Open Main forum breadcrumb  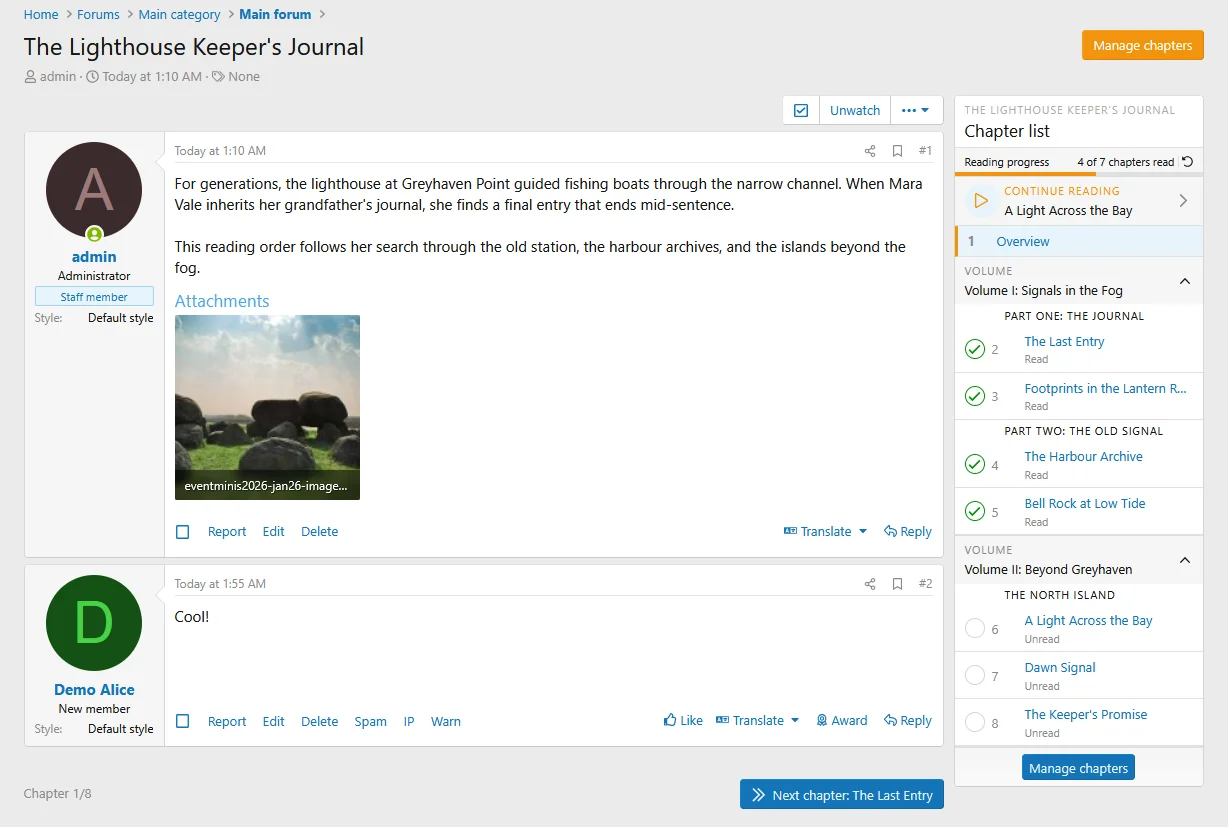pos(275,14)
